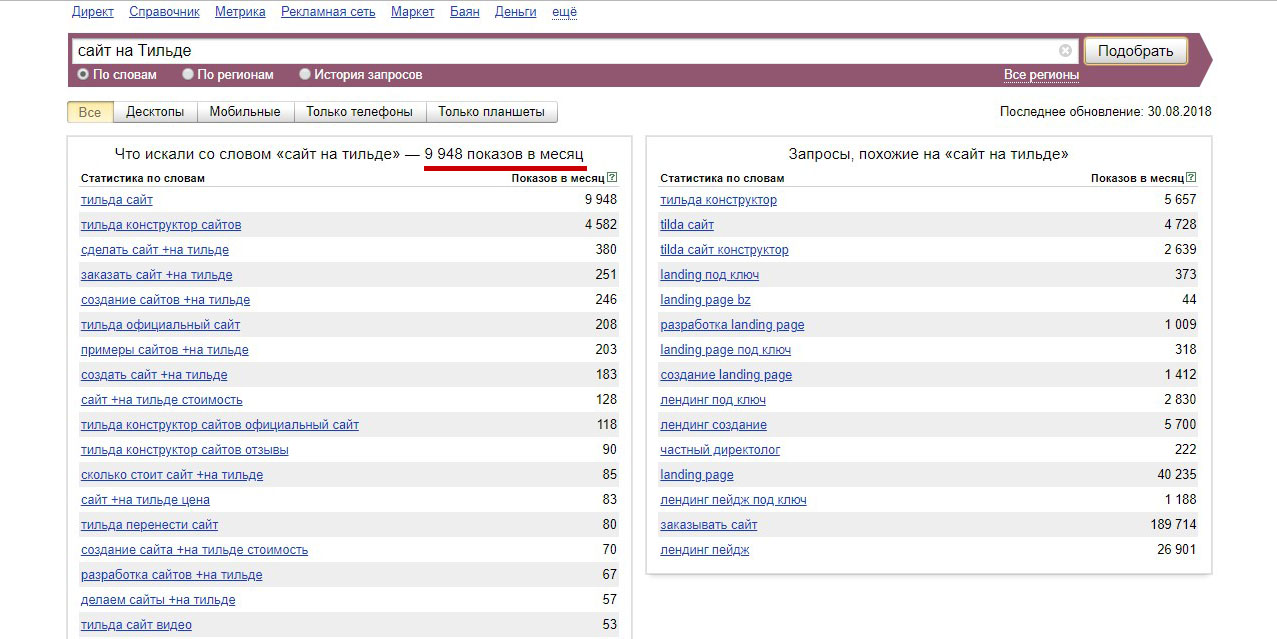Click the '4 582' impressions value
Screen dimensions: 1277x639
click(601, 225)
